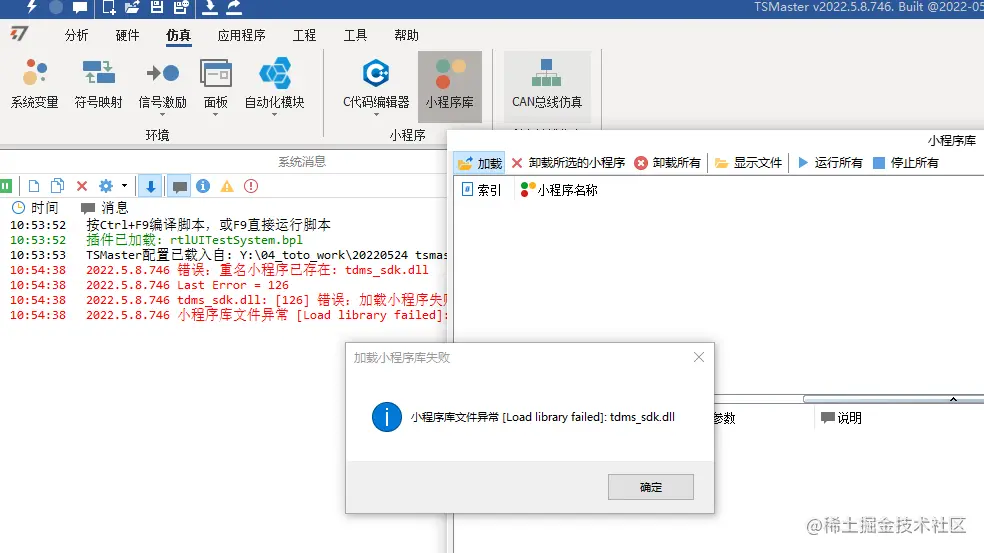Click the 索引 column header
This screenshot has height=553, width=984.
(x=481, y=190)
